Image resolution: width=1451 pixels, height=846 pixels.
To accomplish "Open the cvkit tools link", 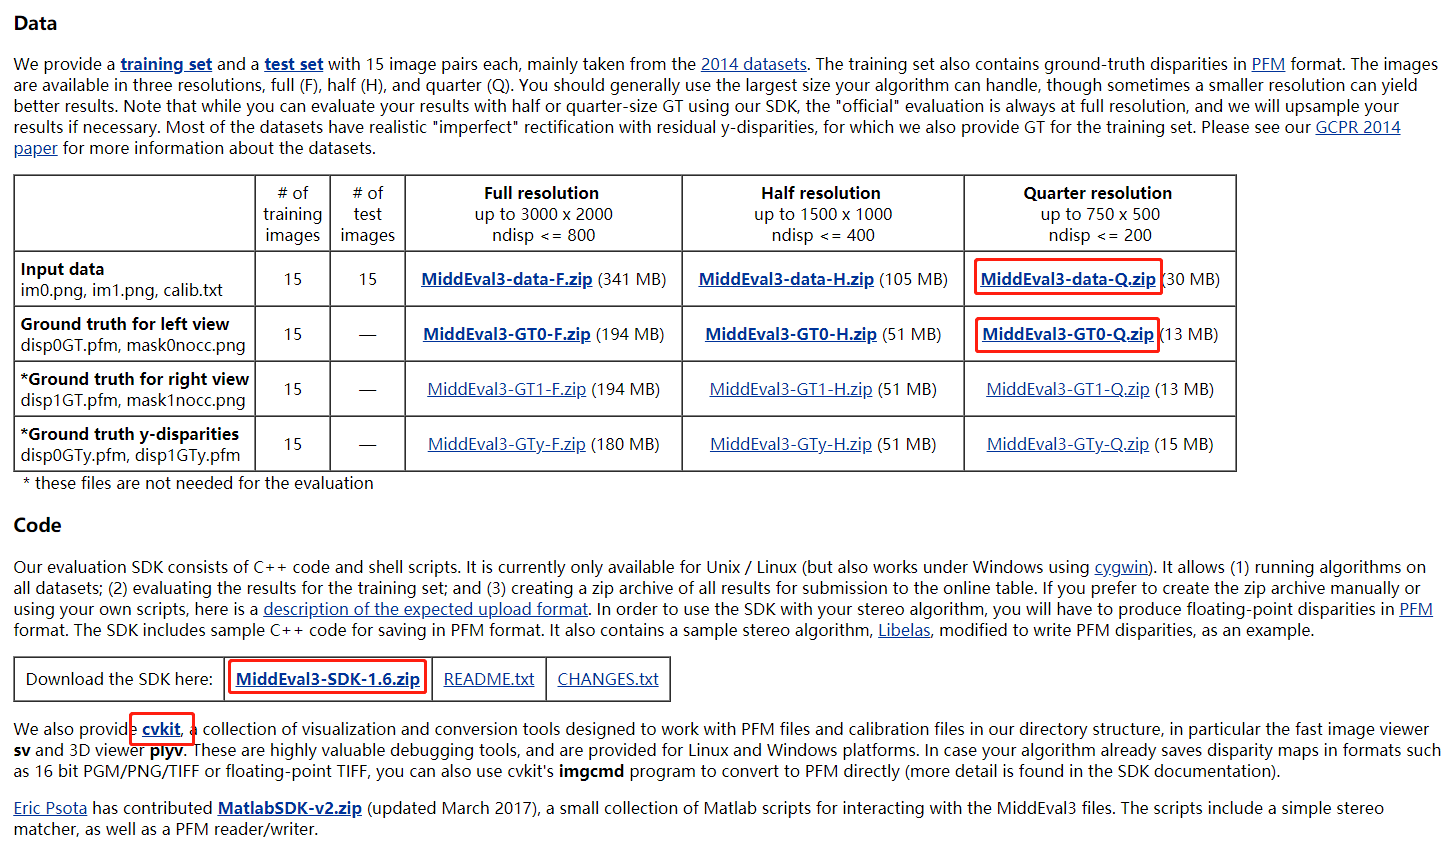I will 161,728.
